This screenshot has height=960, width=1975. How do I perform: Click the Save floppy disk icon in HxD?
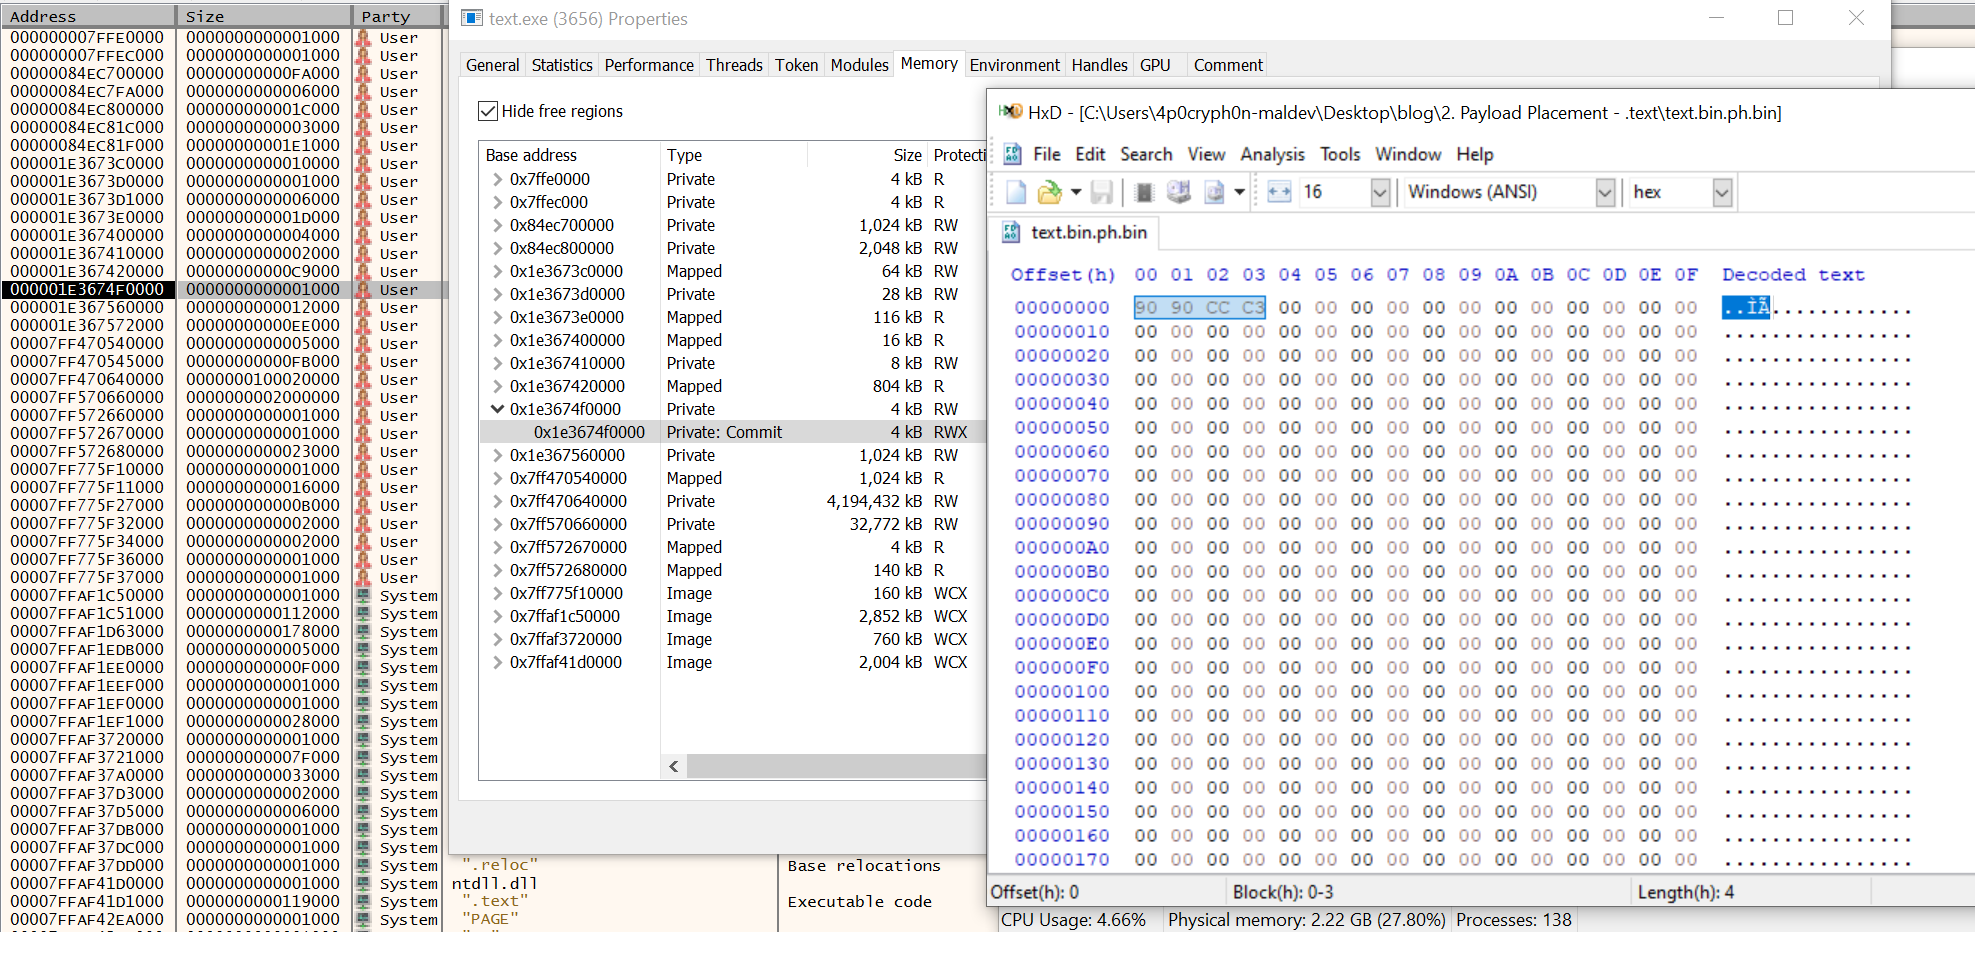[x=1102, y=192]
